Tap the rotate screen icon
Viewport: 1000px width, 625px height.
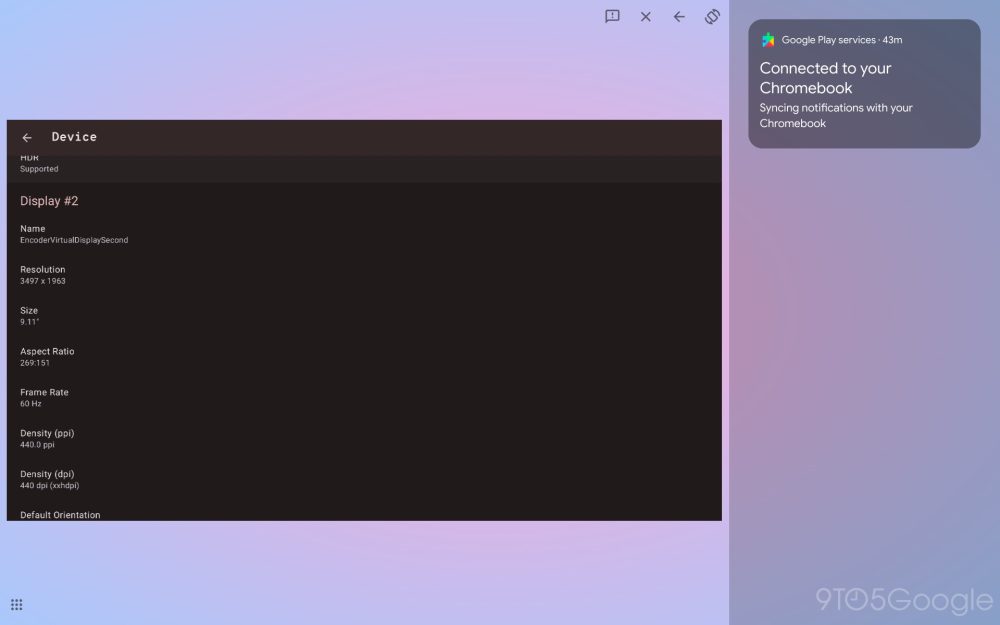point(712,16)
